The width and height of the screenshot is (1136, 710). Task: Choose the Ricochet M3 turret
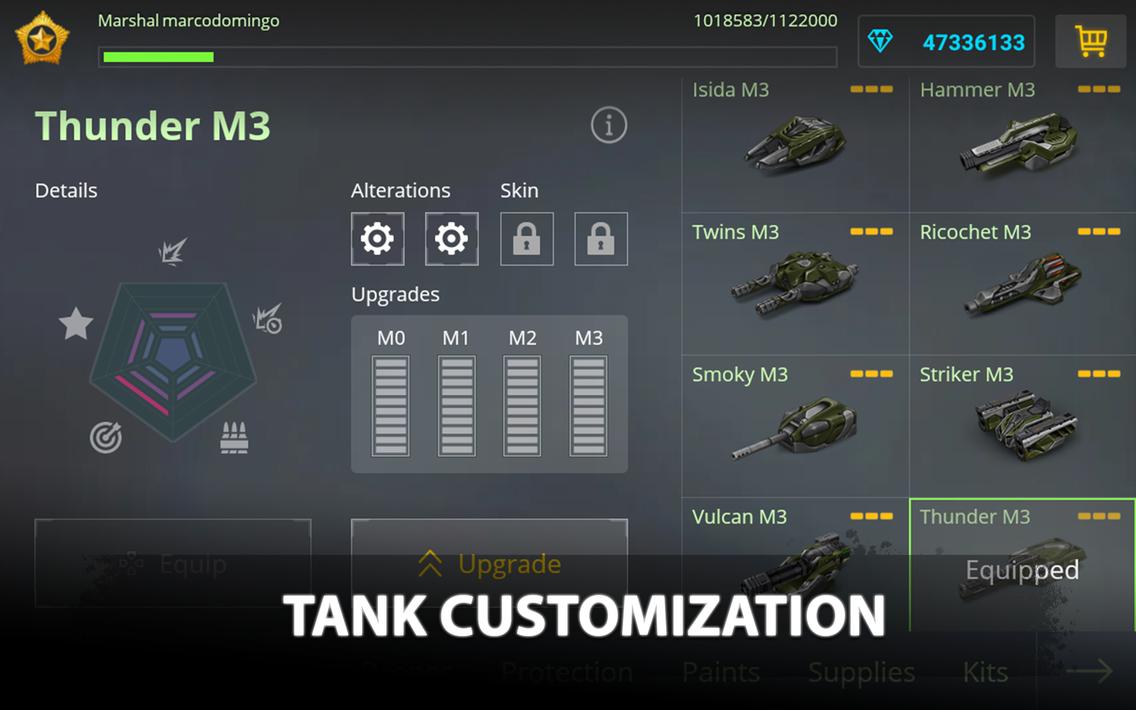pyautogui.click(x=1022, y=284)
